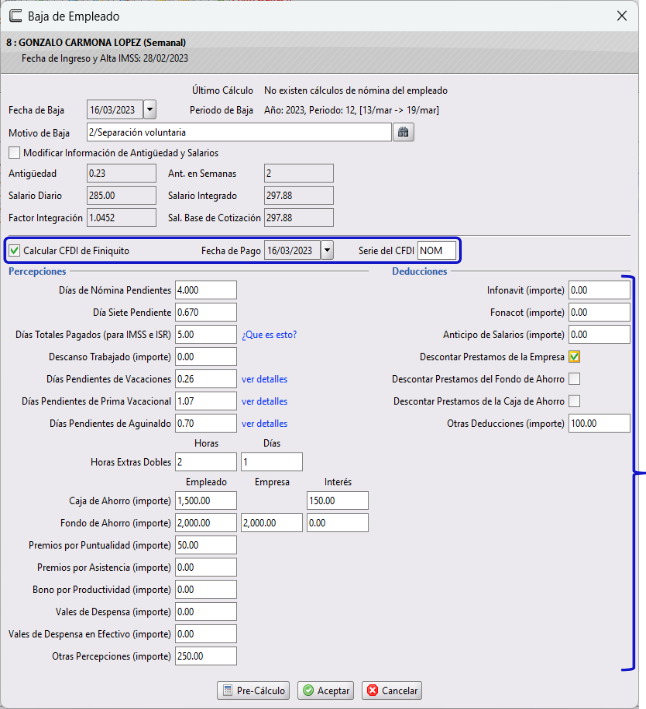Click the Pre-Cálculo button

(x=254, y=690)
